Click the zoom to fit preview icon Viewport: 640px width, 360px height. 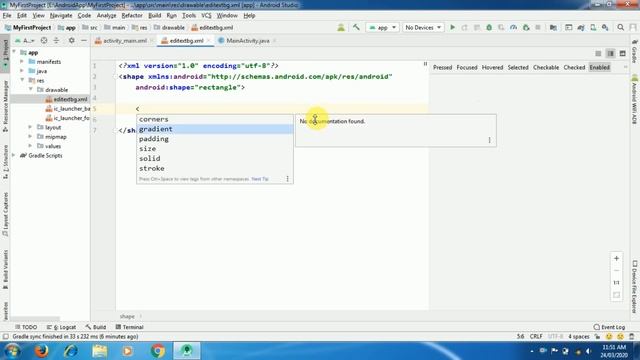(x=616, y=295)
